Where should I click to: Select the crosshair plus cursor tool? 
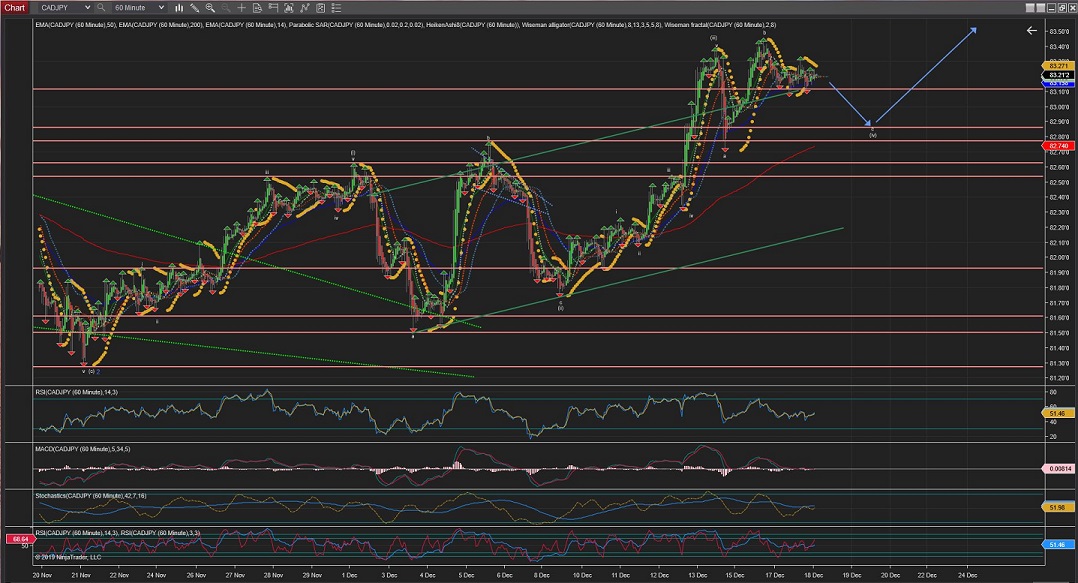tap(241, 8)
